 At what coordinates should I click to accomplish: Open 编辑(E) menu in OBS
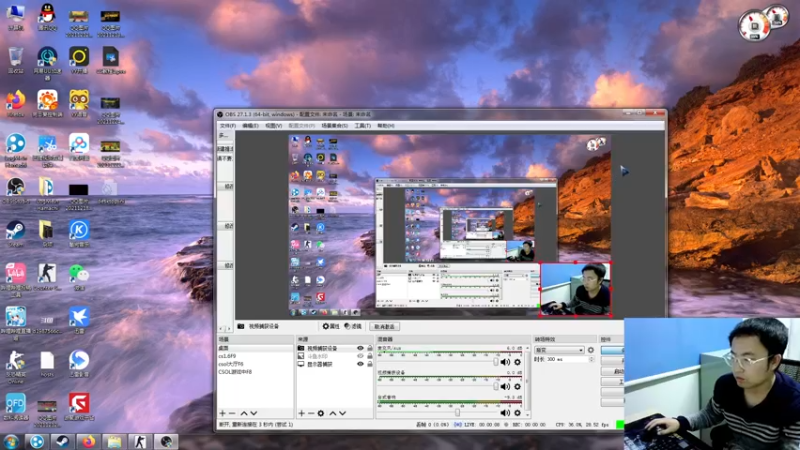pyautogui.click(x=250, y=126)
